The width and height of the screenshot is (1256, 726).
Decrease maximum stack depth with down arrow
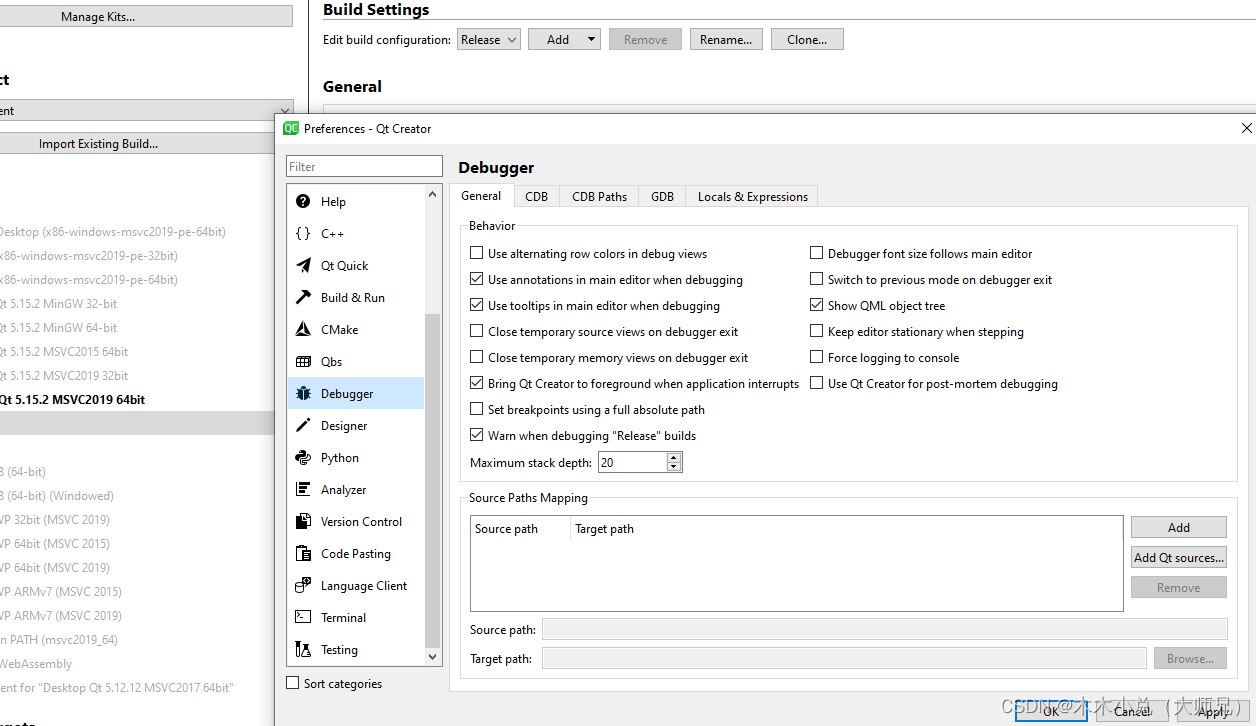[x=674, y=467]
